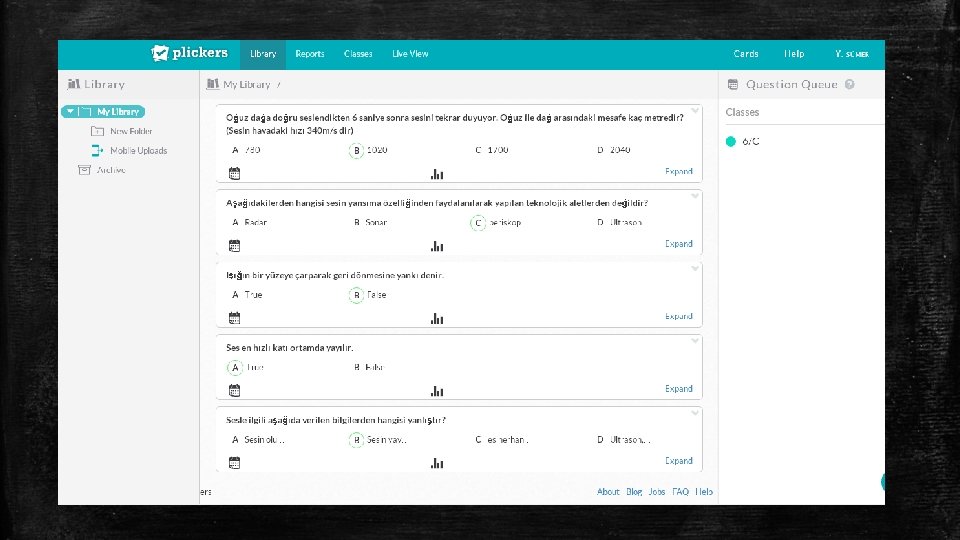Collapse the My Library tree arrow
Screen dimensions: 960x540
pyautogui.click(x=70, y=111)
